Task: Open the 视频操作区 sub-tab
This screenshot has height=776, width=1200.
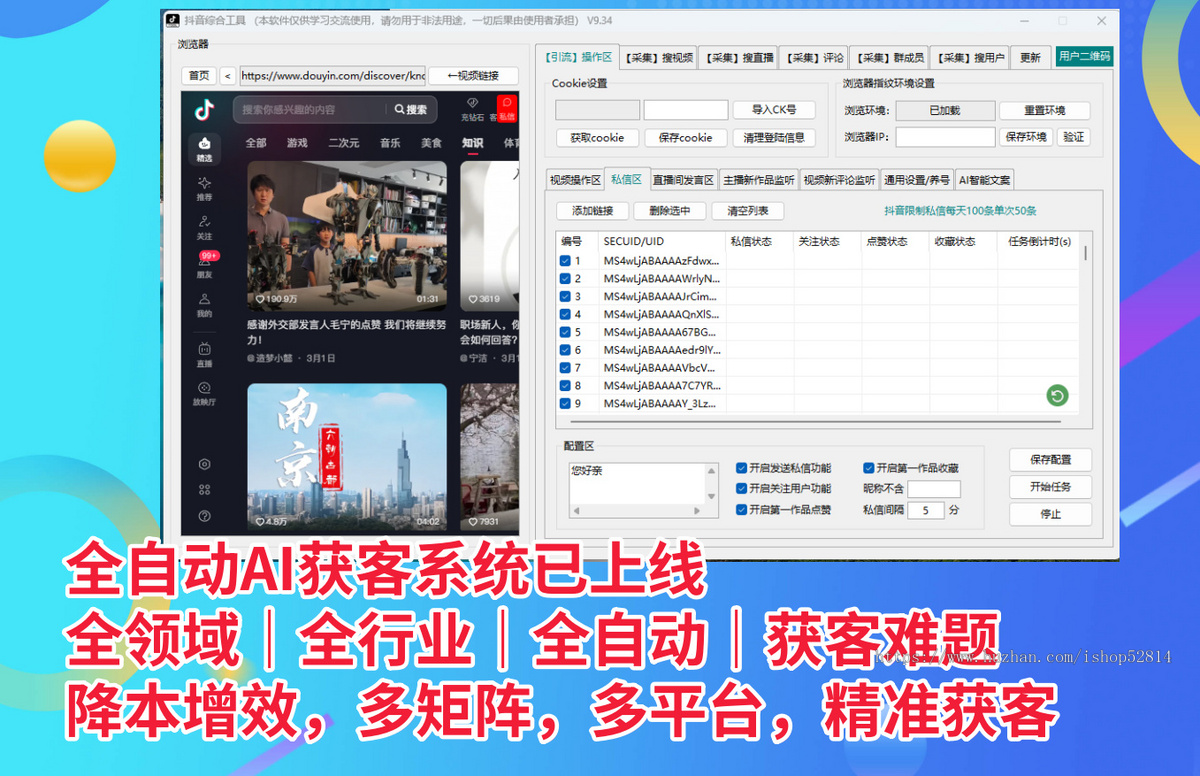Action: pyautogui.click(x=575, y=180)
